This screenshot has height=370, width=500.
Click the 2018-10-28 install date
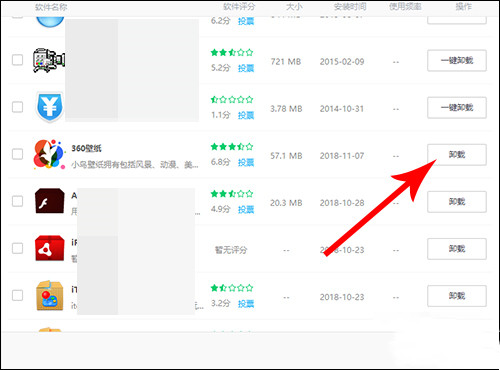342,203
